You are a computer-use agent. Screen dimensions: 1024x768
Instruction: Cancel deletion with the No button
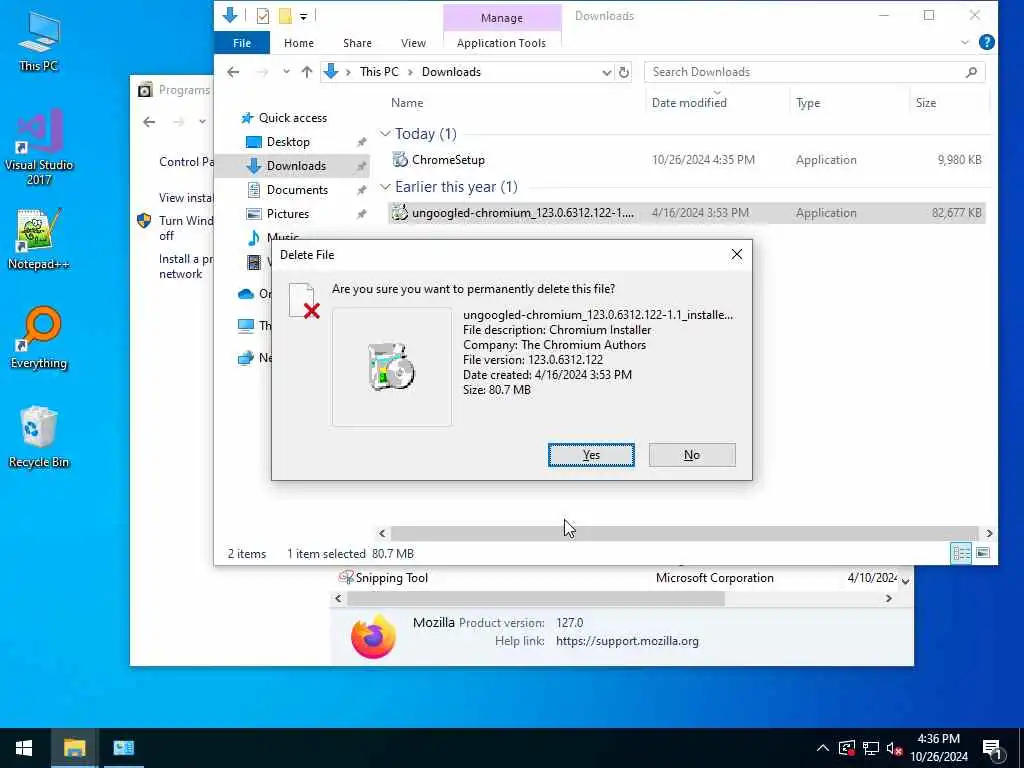point(692,455)
